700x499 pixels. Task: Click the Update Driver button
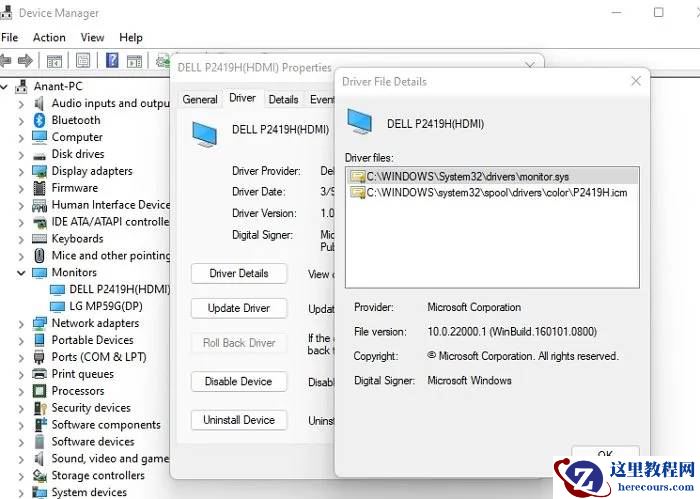(239, 308)
